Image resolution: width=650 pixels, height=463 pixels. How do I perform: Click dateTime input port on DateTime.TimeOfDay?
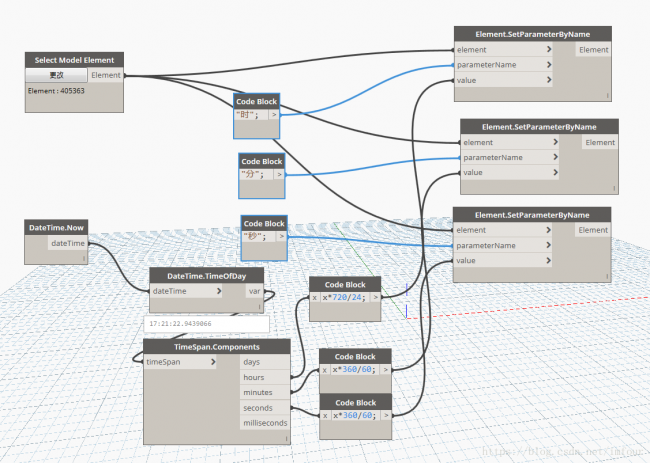click(x=184, y=291)
